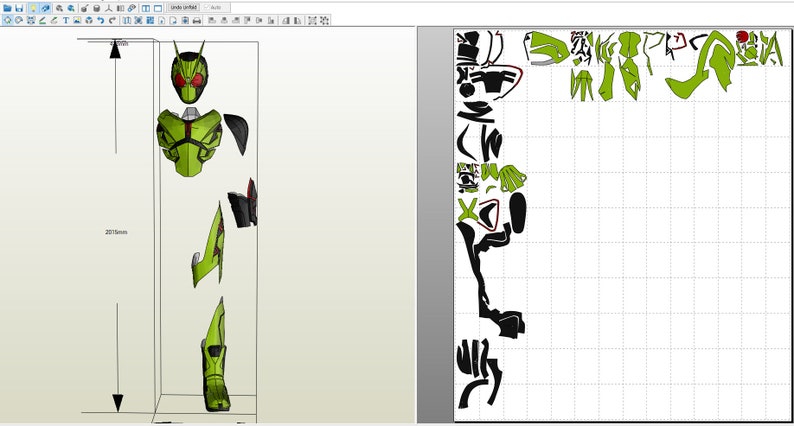
Task: Switch to the split two-pane view layout
Action: [x=146, y=8]
